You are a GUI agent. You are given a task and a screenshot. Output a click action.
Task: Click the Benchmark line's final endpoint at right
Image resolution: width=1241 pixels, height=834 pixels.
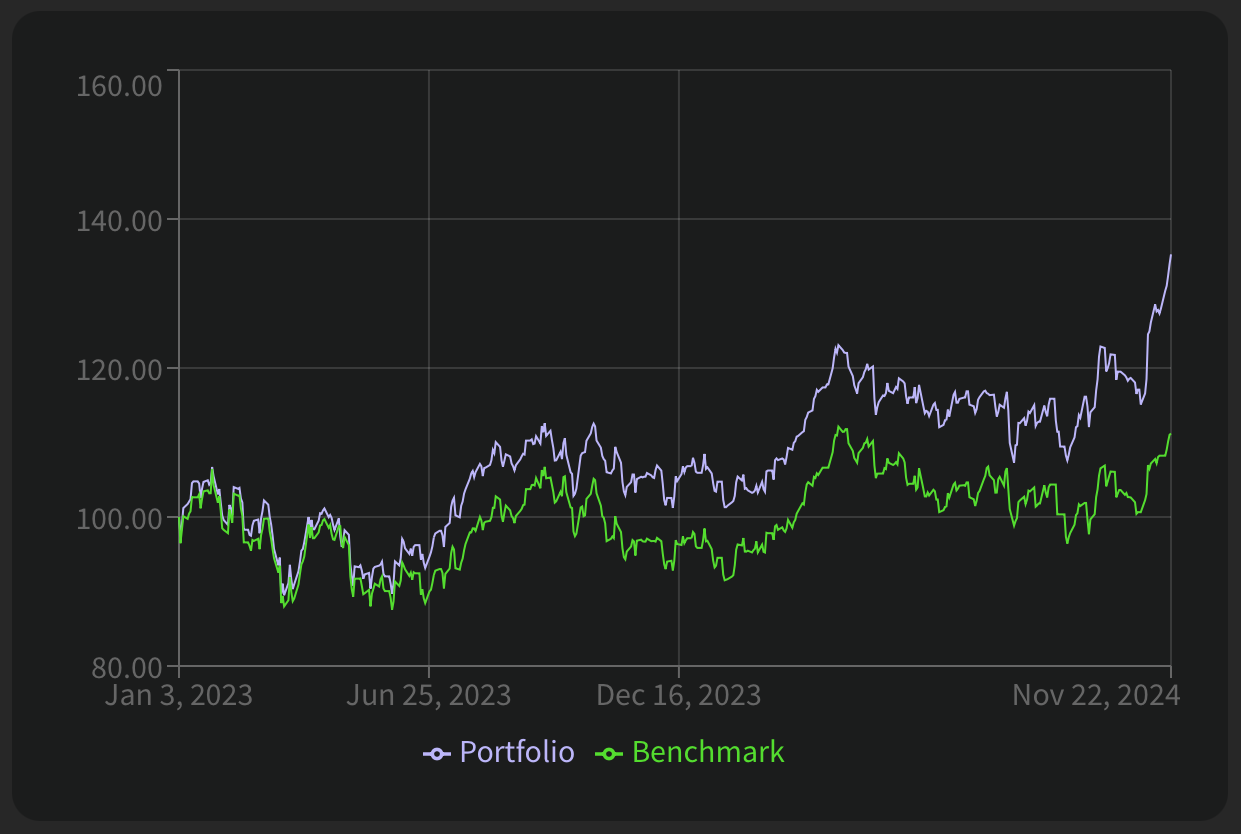[x=1170, y=434]
